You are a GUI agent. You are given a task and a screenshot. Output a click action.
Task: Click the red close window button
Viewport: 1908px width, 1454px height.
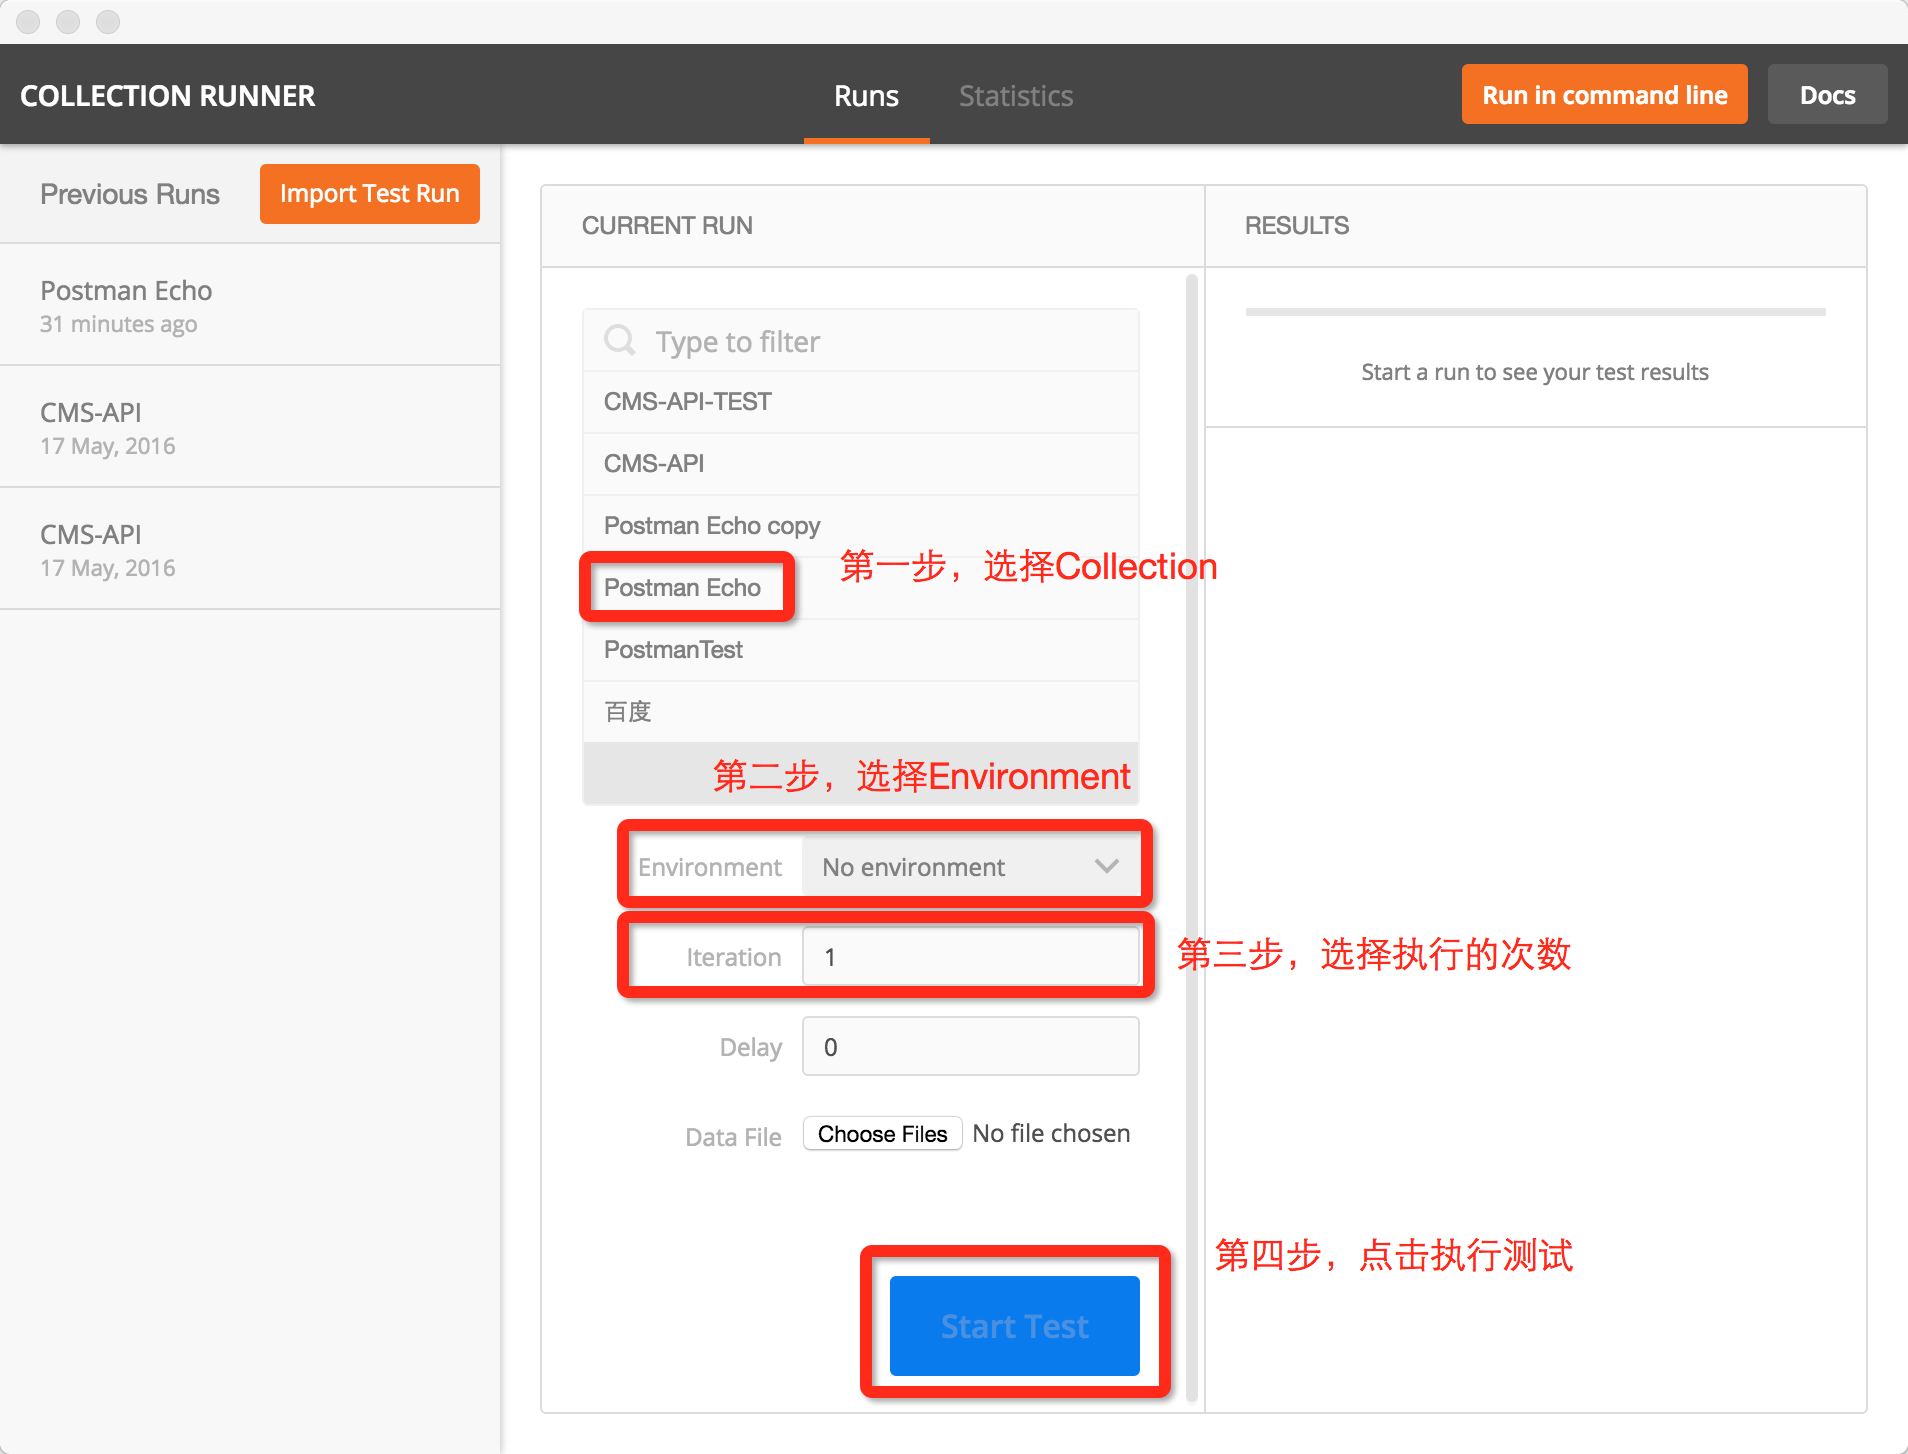pyautogui.click(x=29, y=21)
